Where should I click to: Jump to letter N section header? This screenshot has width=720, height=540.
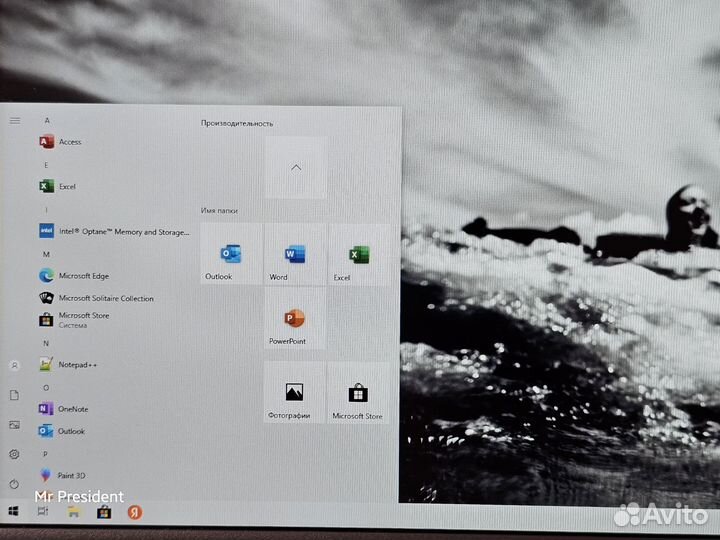[x=46, y=343]
